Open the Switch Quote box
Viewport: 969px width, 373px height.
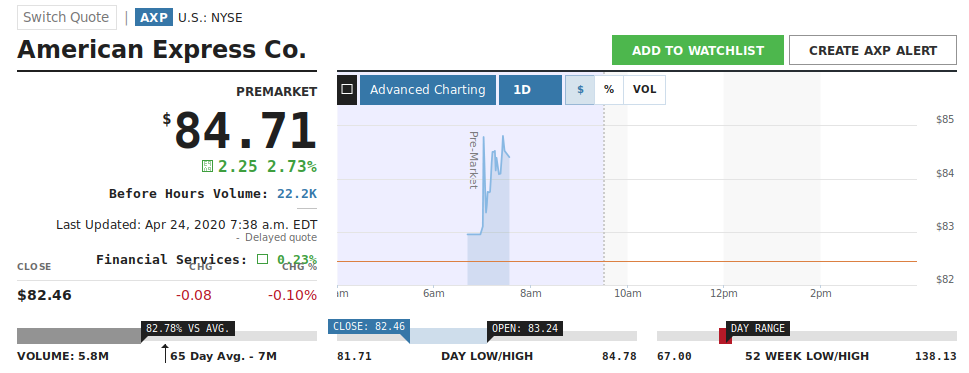click(67, 17)
